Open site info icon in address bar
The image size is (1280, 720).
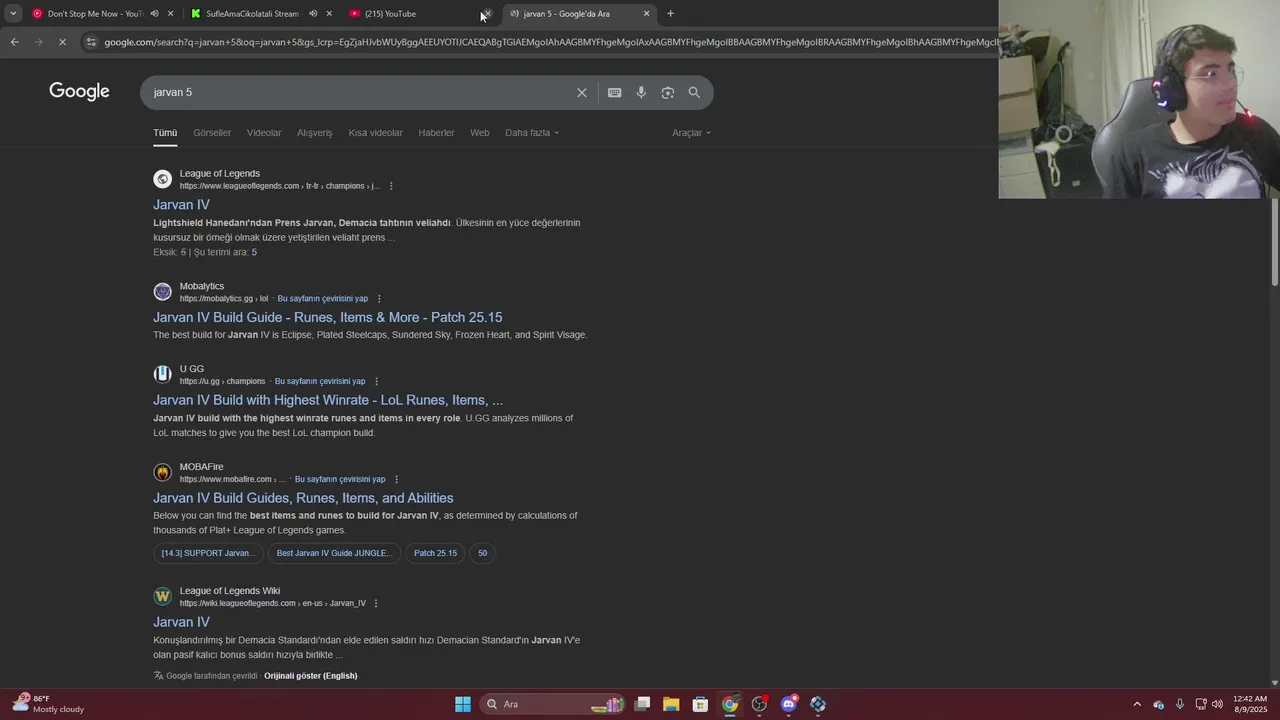91,42
